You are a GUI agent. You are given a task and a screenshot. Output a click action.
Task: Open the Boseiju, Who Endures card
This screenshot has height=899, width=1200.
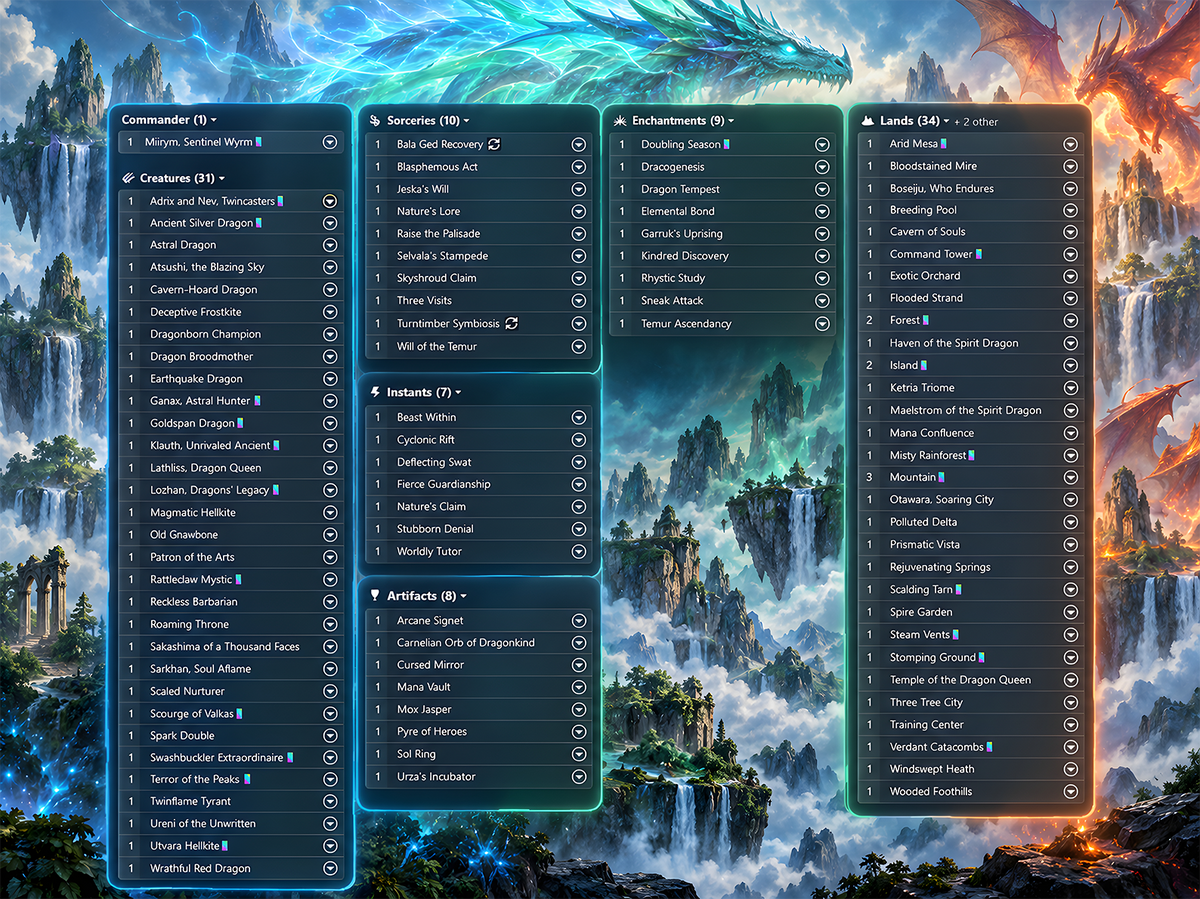[941, 188]
